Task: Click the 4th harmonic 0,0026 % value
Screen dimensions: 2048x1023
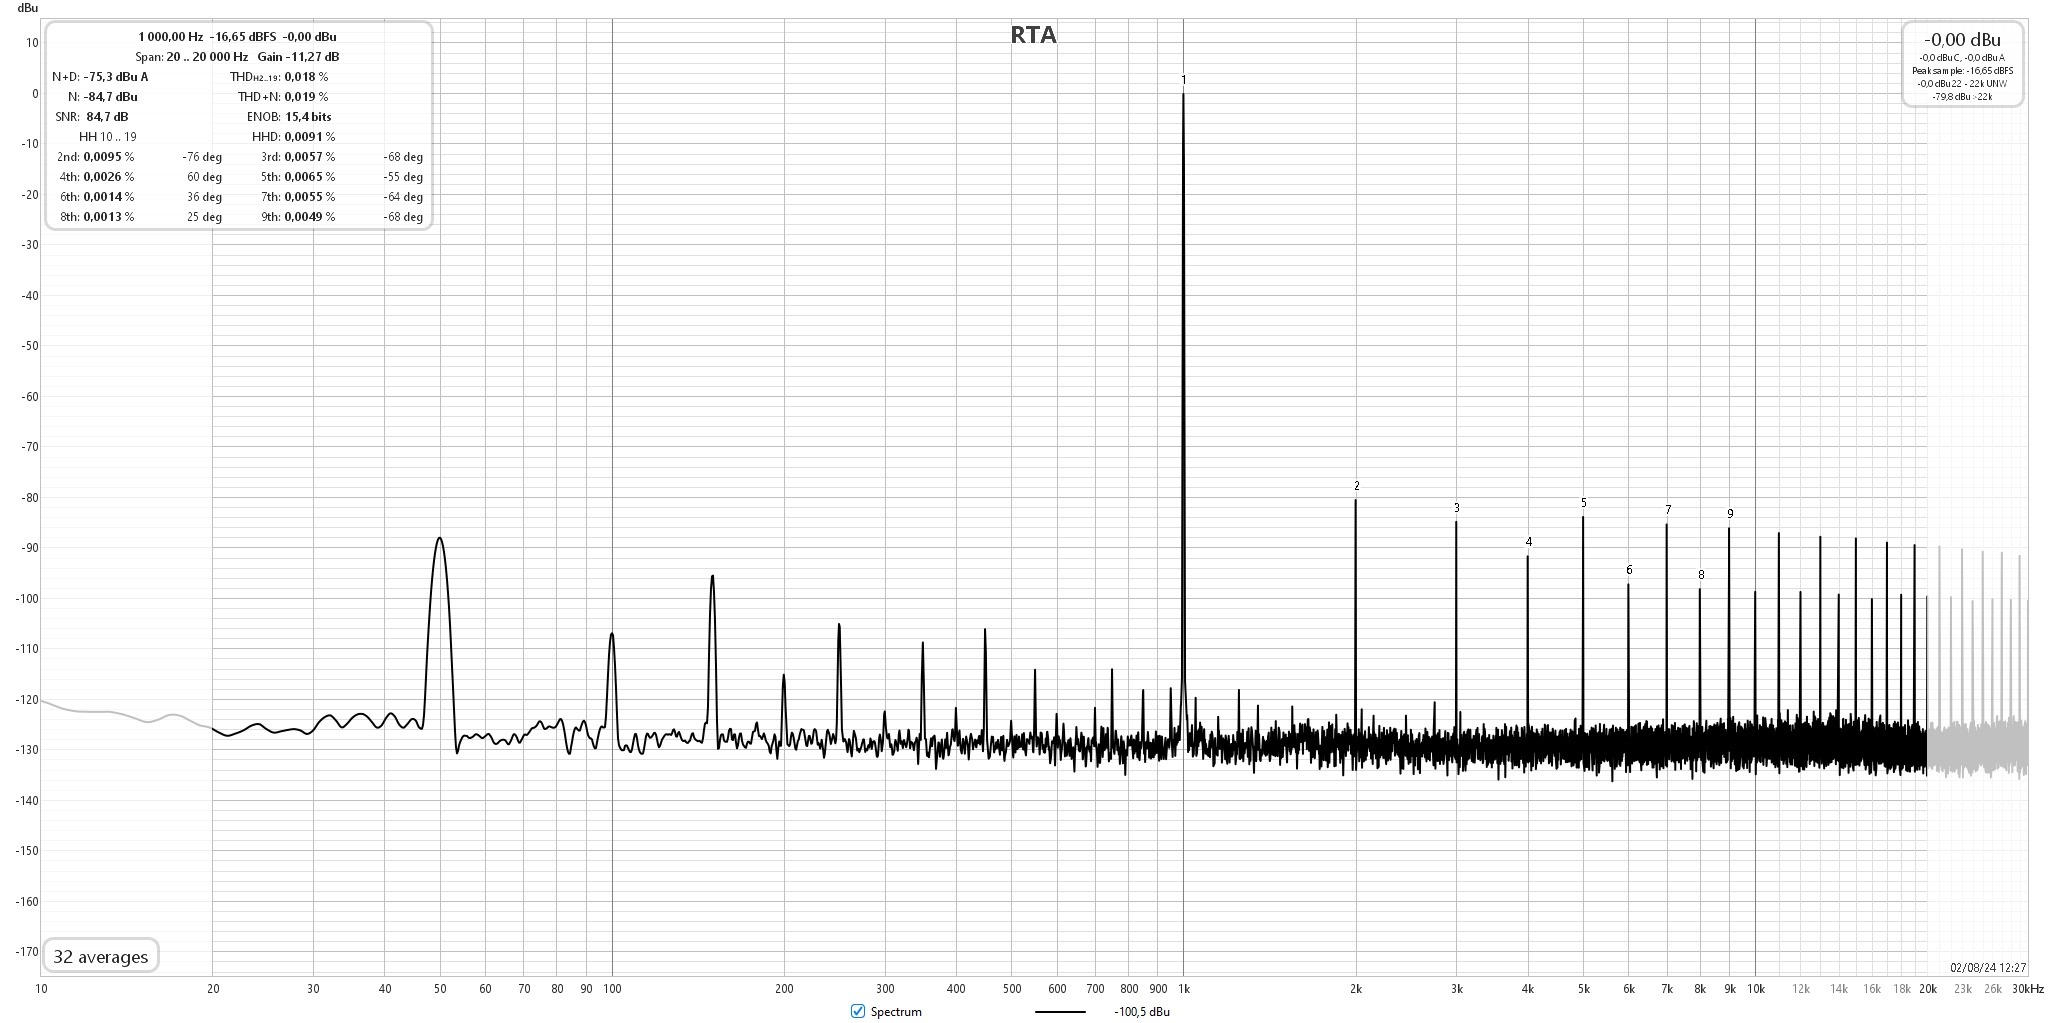Action: (109, 177)
